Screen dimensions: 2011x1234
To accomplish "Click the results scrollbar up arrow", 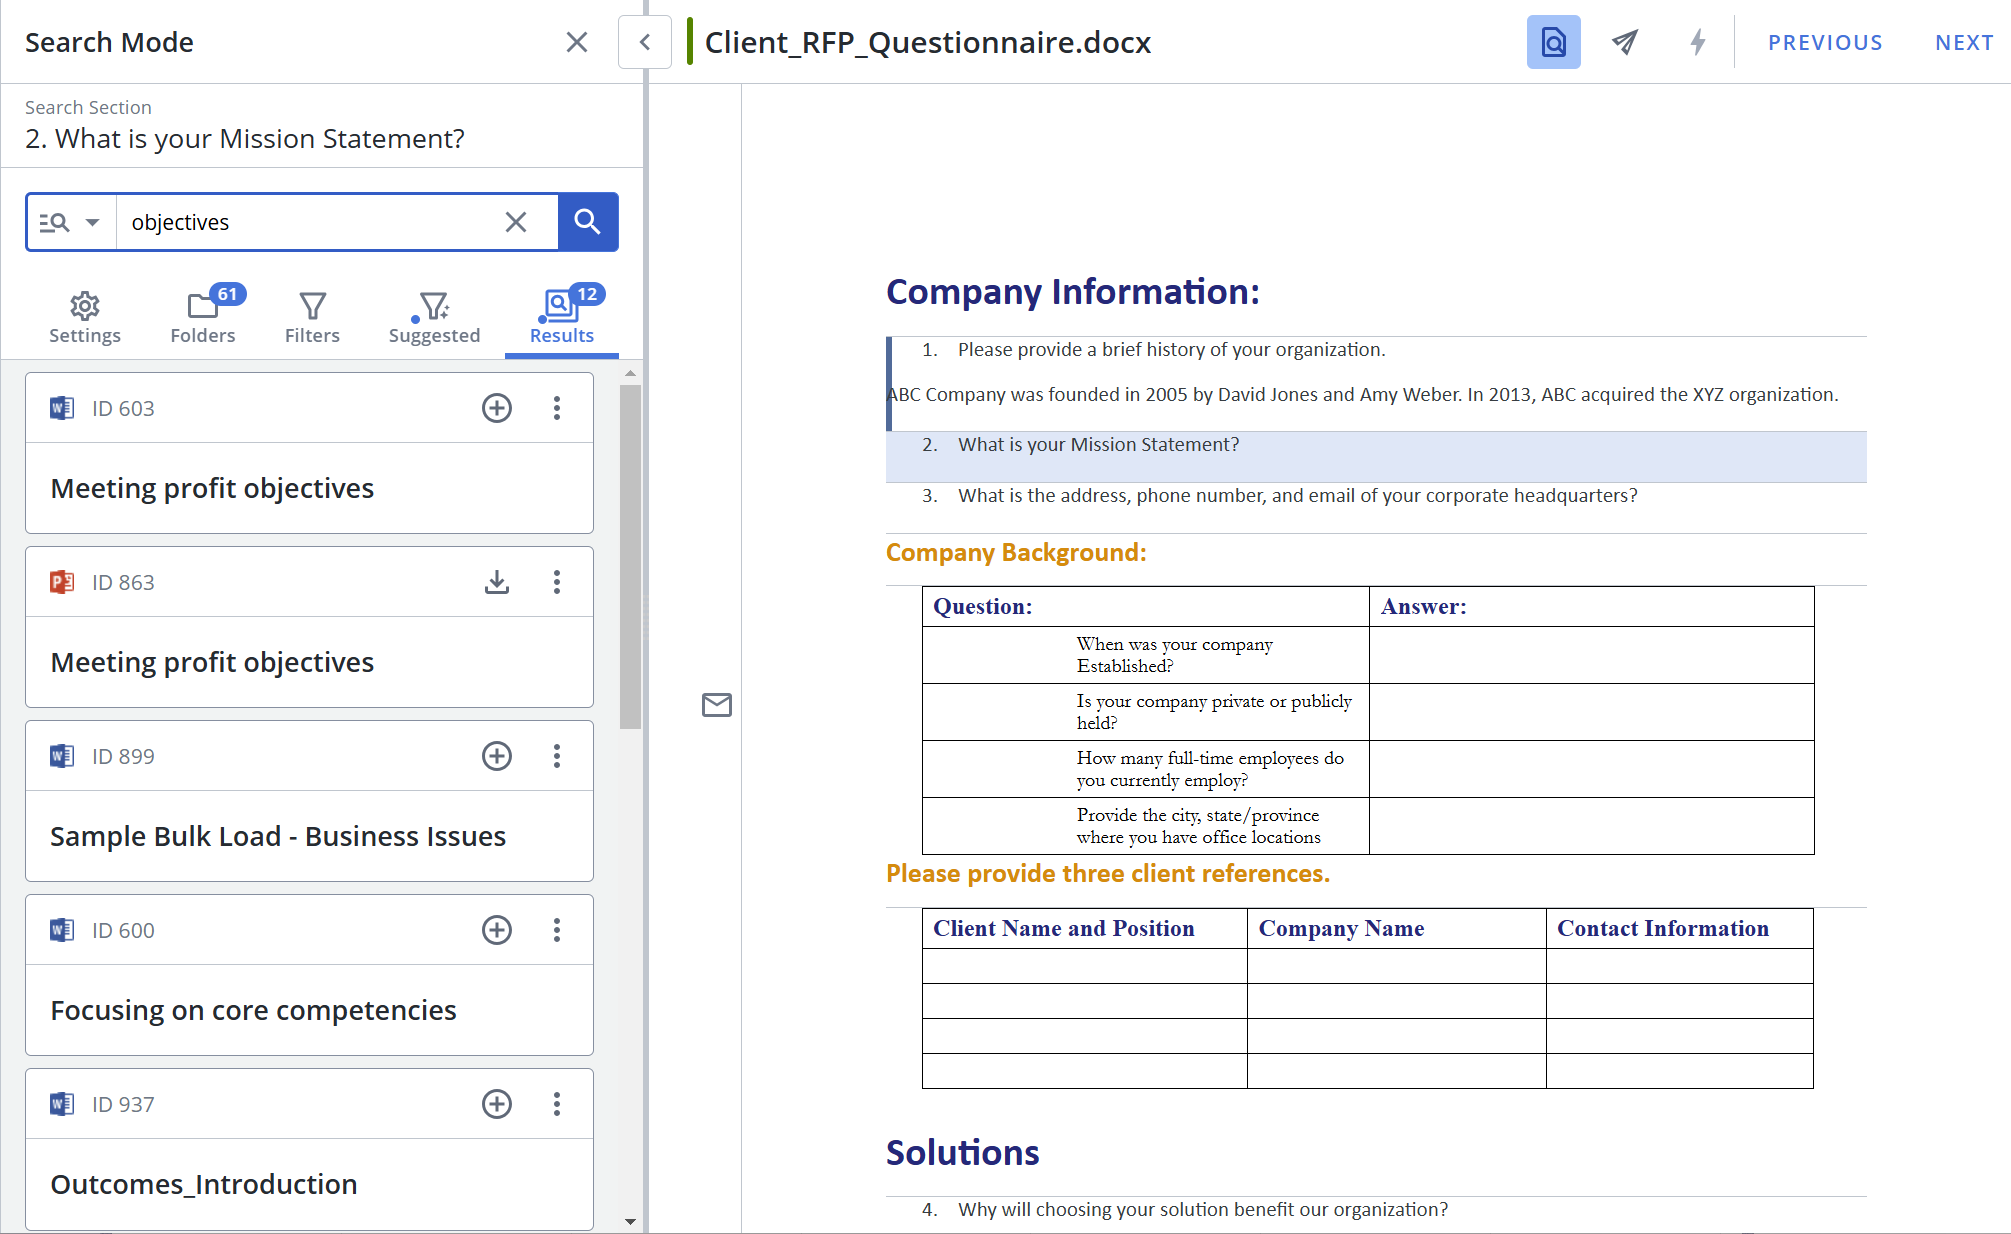I will click(630, 373).
